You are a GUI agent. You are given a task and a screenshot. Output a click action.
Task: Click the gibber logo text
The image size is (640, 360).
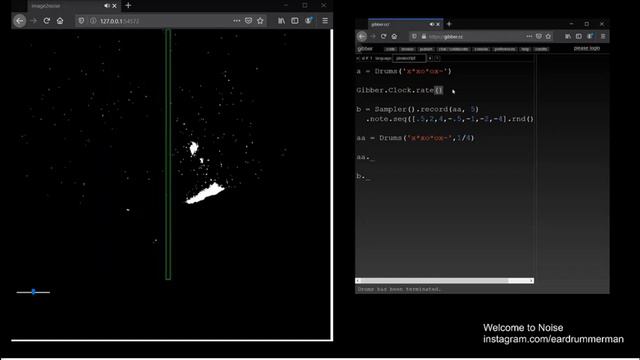pyautogui.click(x=365, y=49)
